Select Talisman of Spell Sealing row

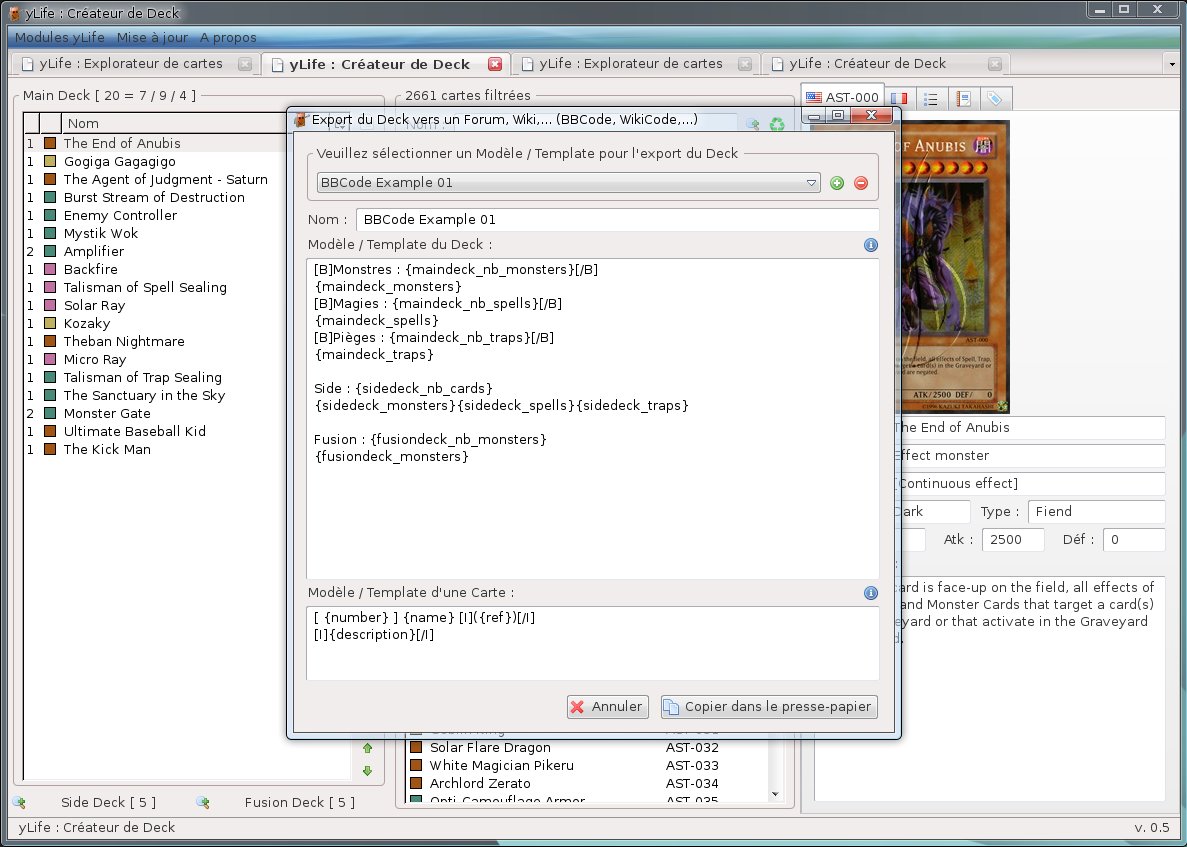(154, 288)
